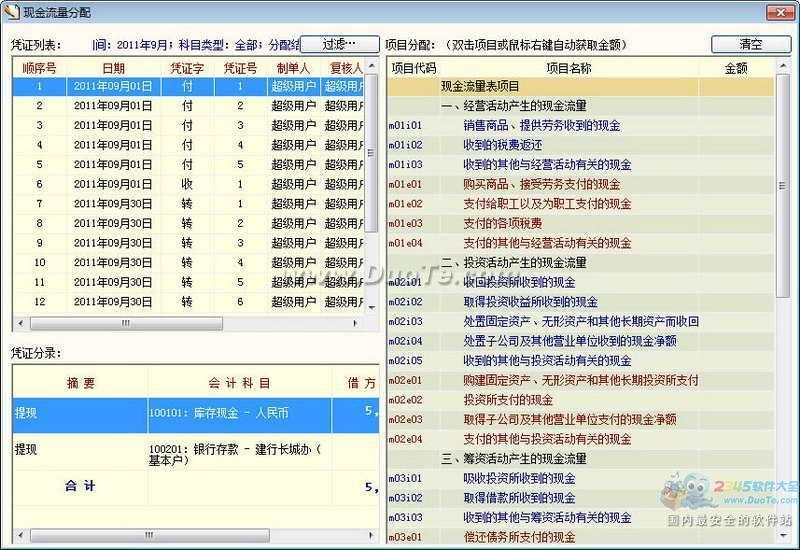The height and width of the screenshot is (550, 800).
Task: Click the voucher list horizontal scrollbar's right arrow
Action: tap(355, 323)
